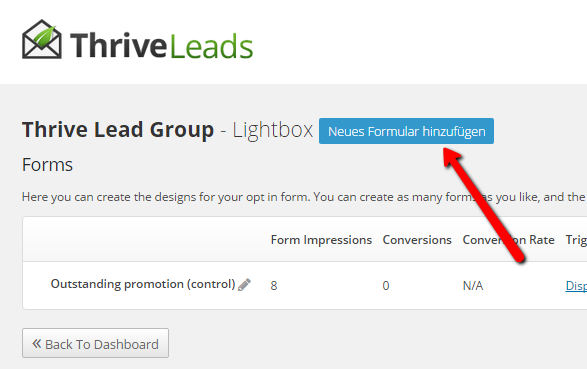Viewport: 587px width, 369px height.
Task: Click the red arrow annotation
Action: 484,205
